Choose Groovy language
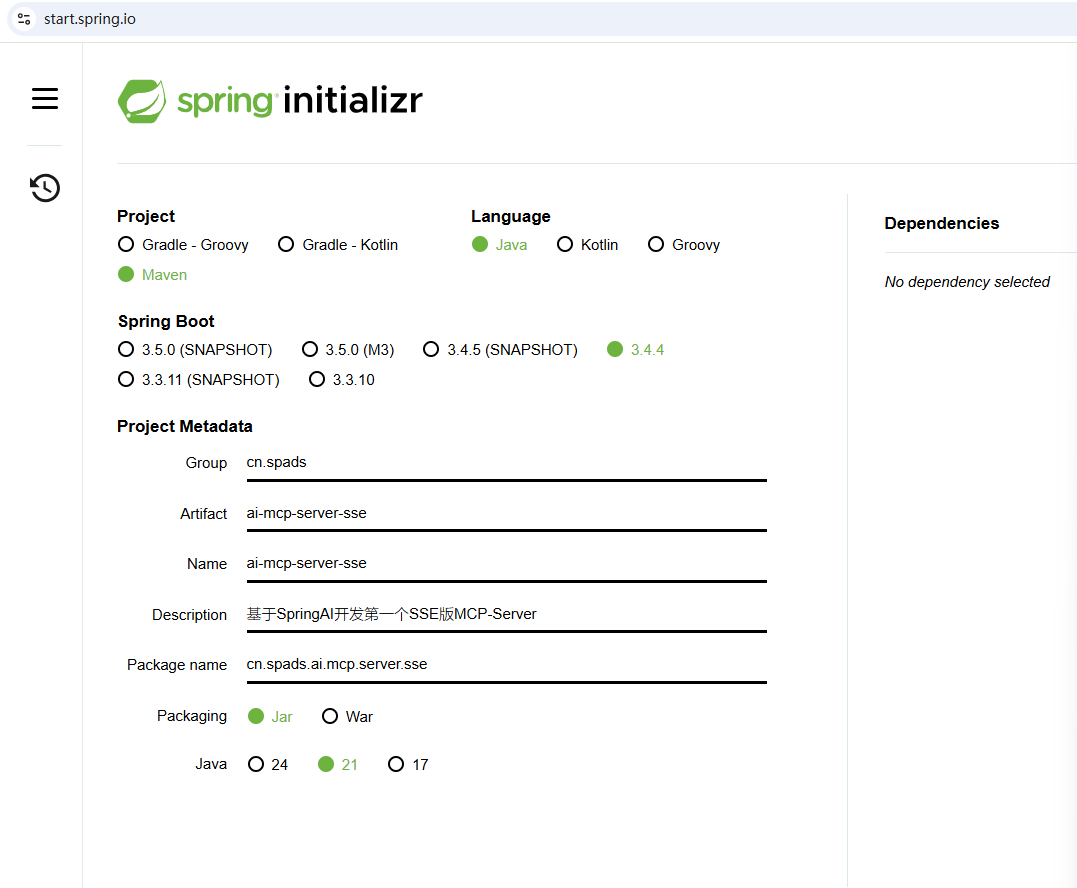The width and height of the screenshot is (1077, 888). pyautogui.click(x=684, y=244)
